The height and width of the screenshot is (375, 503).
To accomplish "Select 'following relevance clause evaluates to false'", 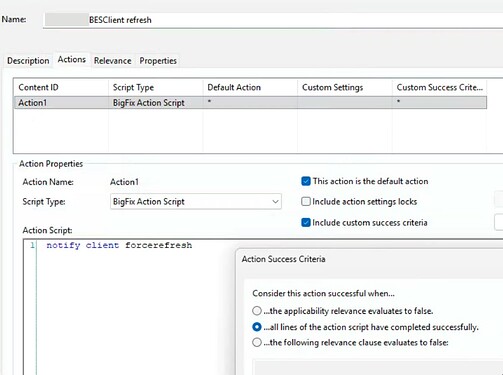I will coord(257,342).
